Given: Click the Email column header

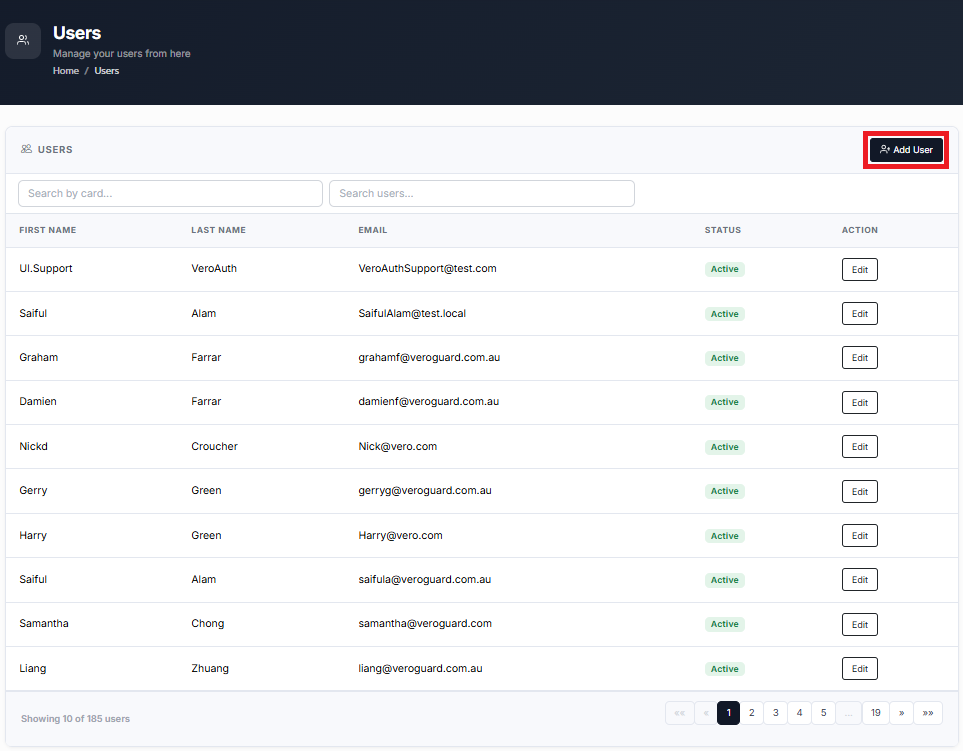Looking at the screenshot, I should (x=373, y=230).
